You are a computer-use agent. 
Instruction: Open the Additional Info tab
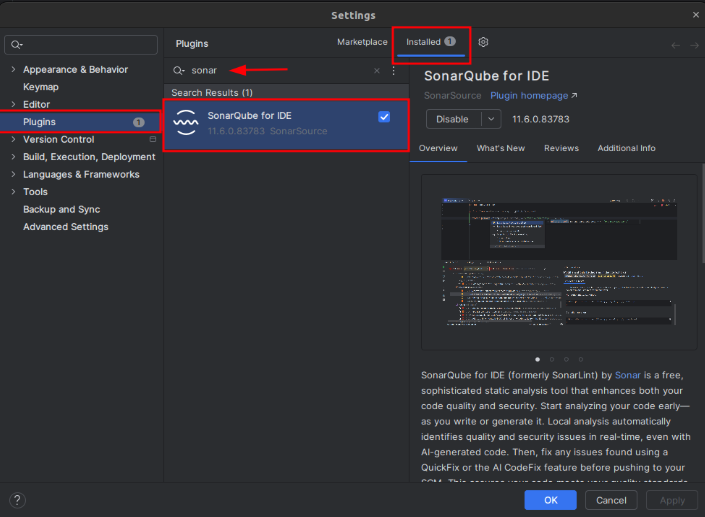(626, 148)
